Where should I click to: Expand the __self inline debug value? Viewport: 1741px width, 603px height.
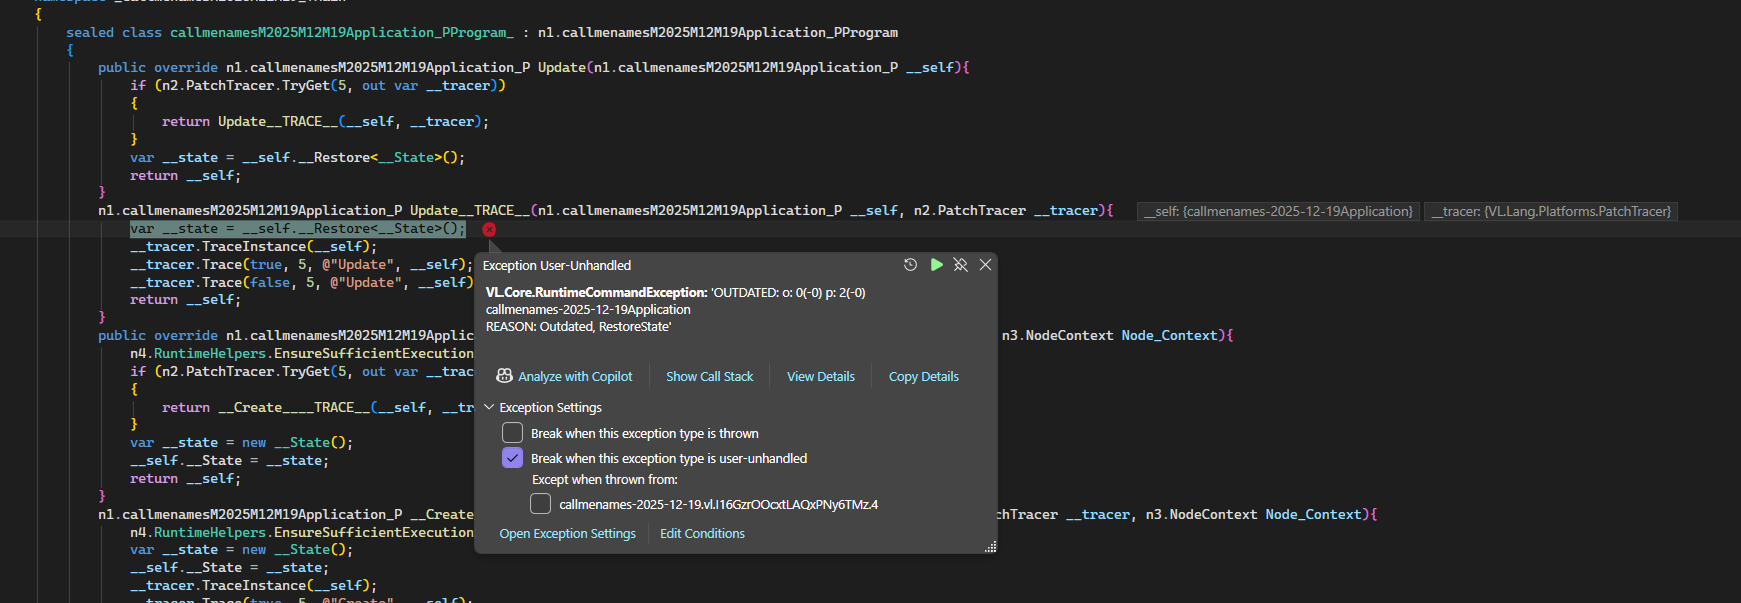pos(1279,211)
